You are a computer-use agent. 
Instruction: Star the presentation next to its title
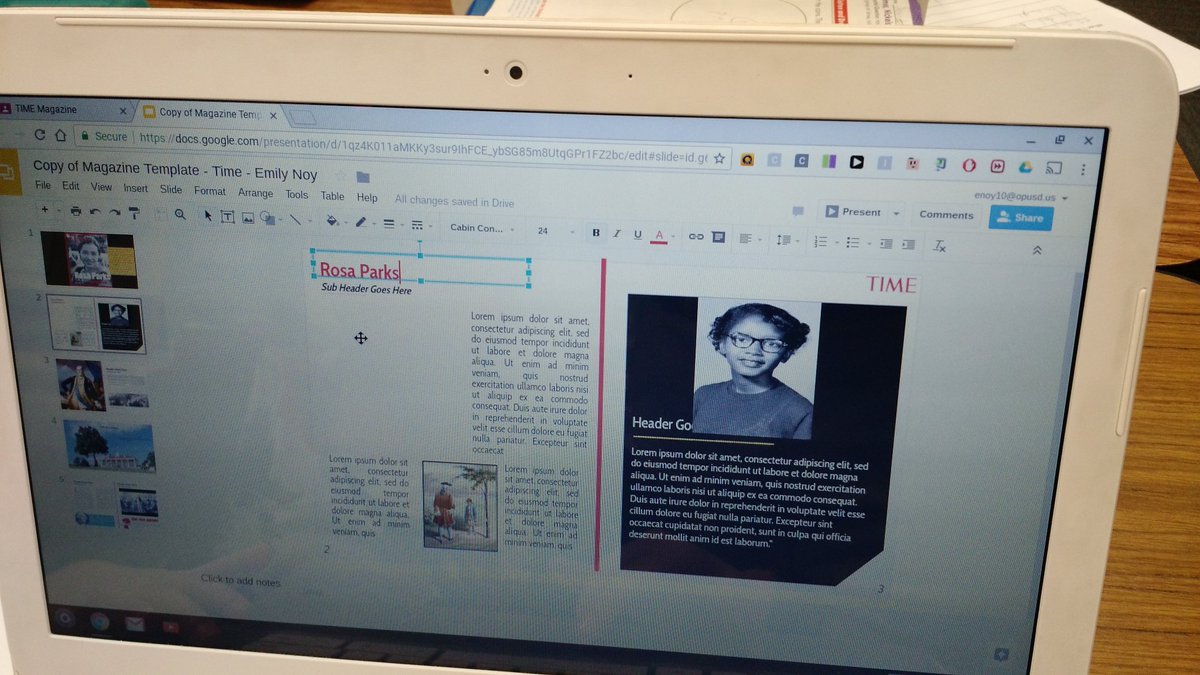pyautogui.click(x=338, y=176)
